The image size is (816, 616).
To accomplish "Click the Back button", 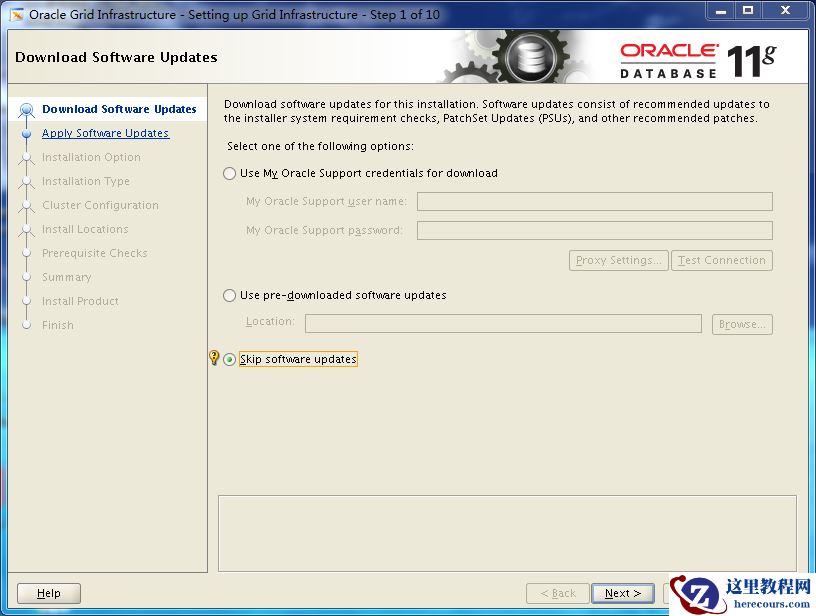I will pyautogui.click(x=558, y=593).
